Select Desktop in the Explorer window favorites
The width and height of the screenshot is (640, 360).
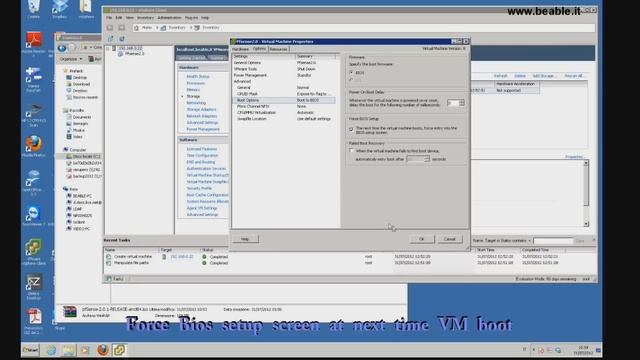point(80,78)
